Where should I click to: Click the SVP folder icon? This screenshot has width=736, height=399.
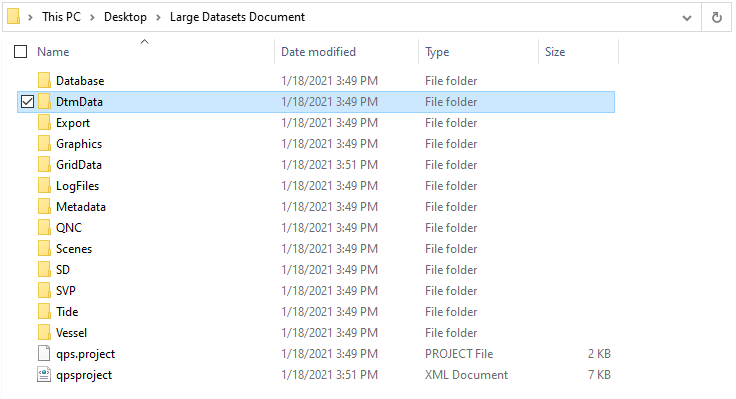coord(44,291)
